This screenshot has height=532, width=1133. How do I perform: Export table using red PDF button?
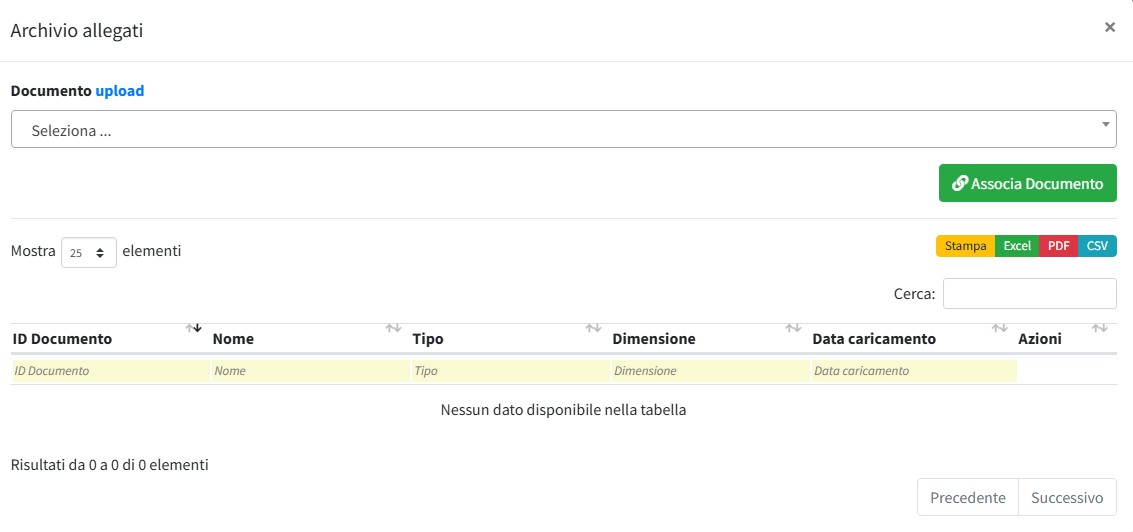[x=1058, y=246]
